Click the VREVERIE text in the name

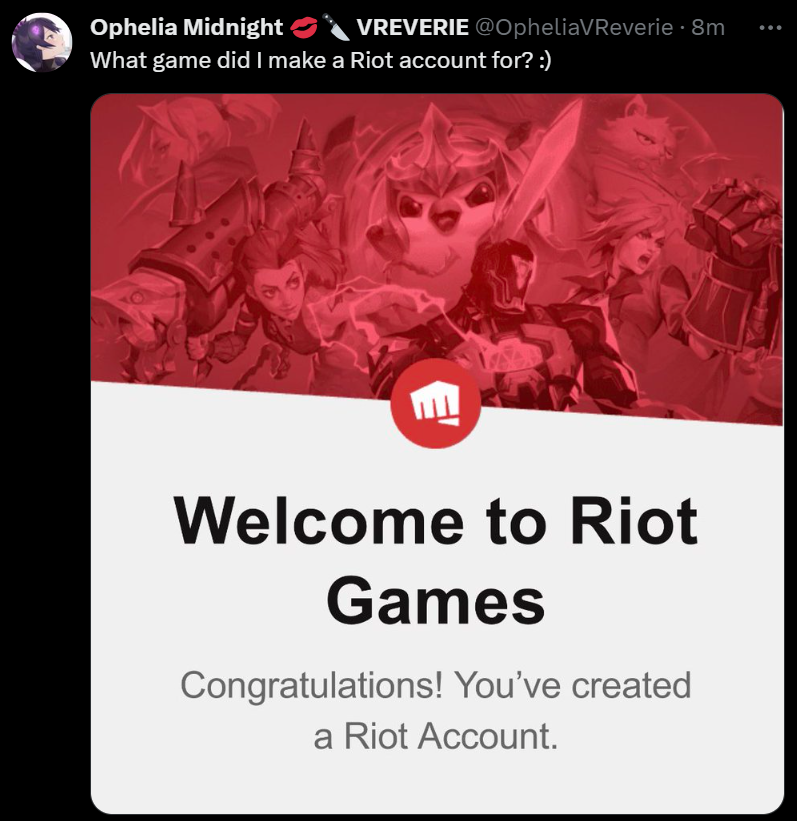pos(413,27)
